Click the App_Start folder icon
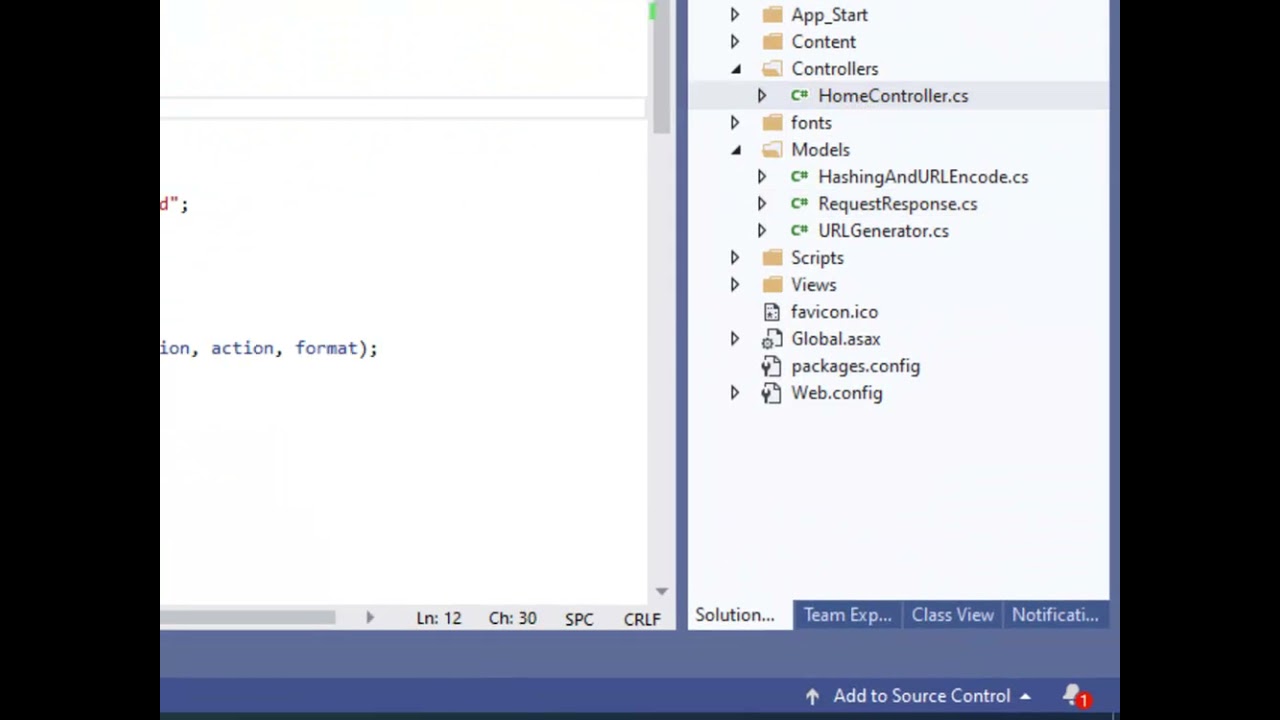The width and height of the screenshot is (1280, 720). pyautogui.click(x=772, y=15)
